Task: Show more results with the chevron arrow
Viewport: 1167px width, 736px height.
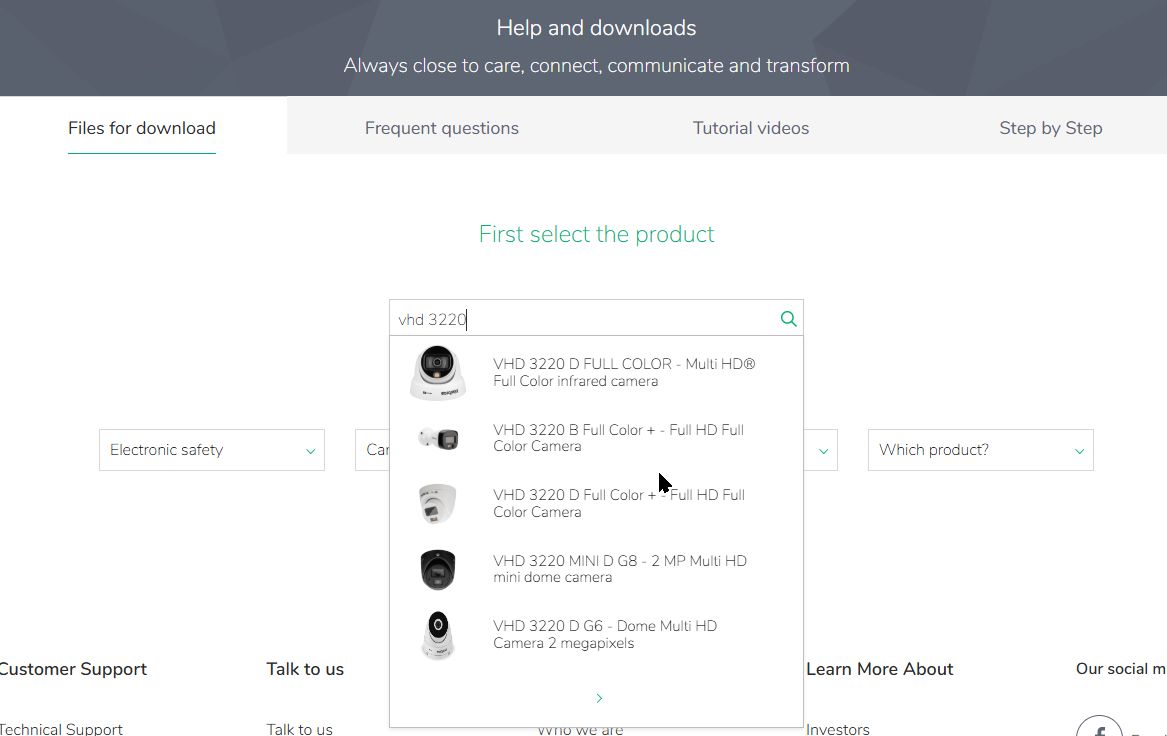Action: click(x=598, y=698)
